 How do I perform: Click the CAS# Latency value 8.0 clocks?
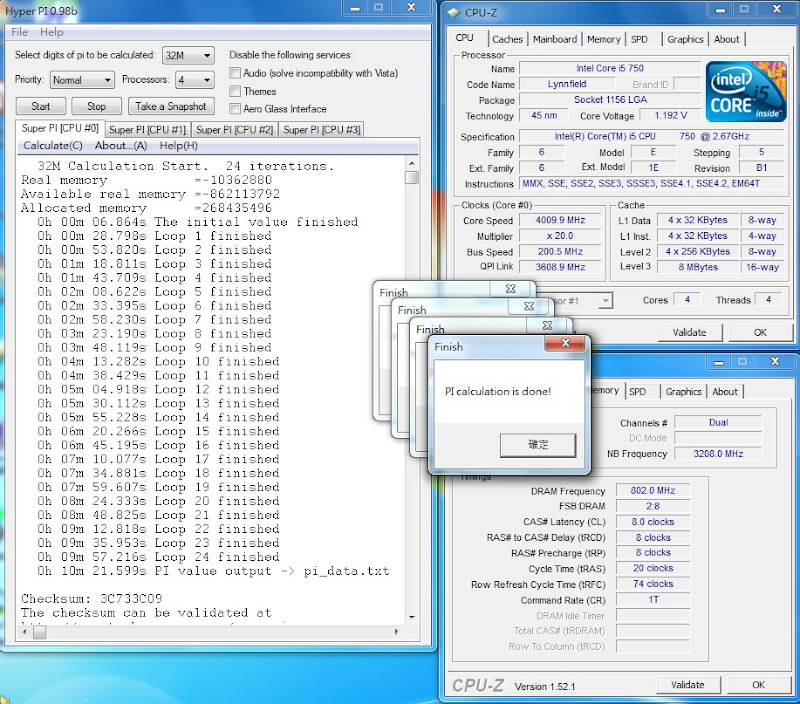click(653, 522)
